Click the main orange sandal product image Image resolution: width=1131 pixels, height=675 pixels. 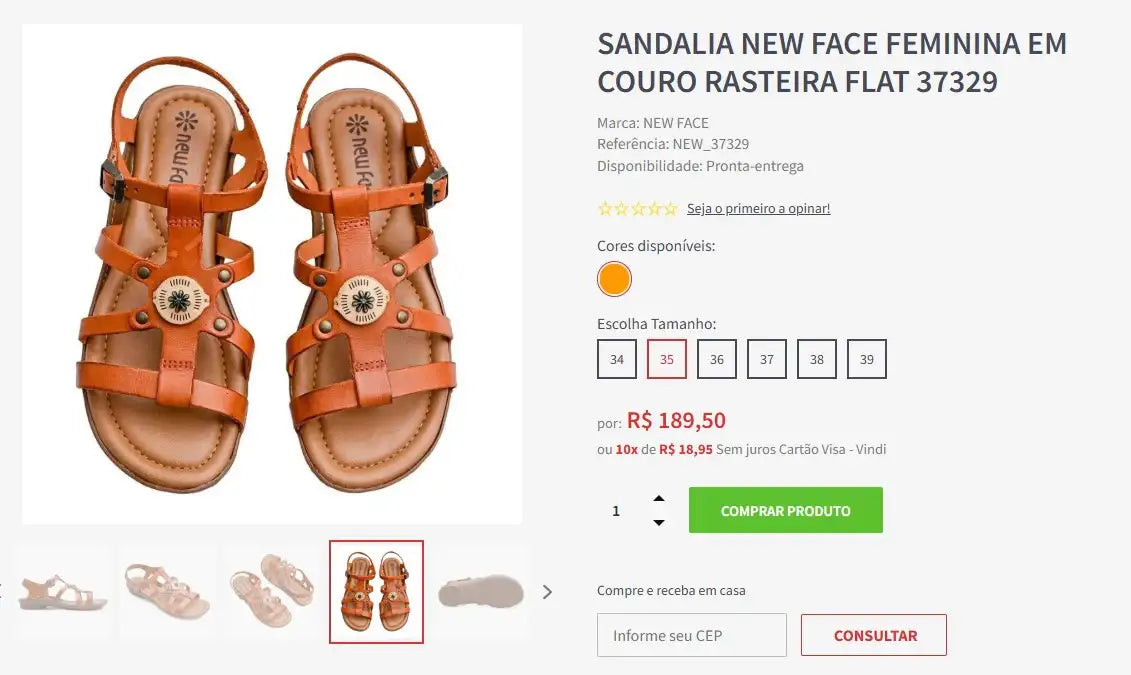tap(272, 274)
